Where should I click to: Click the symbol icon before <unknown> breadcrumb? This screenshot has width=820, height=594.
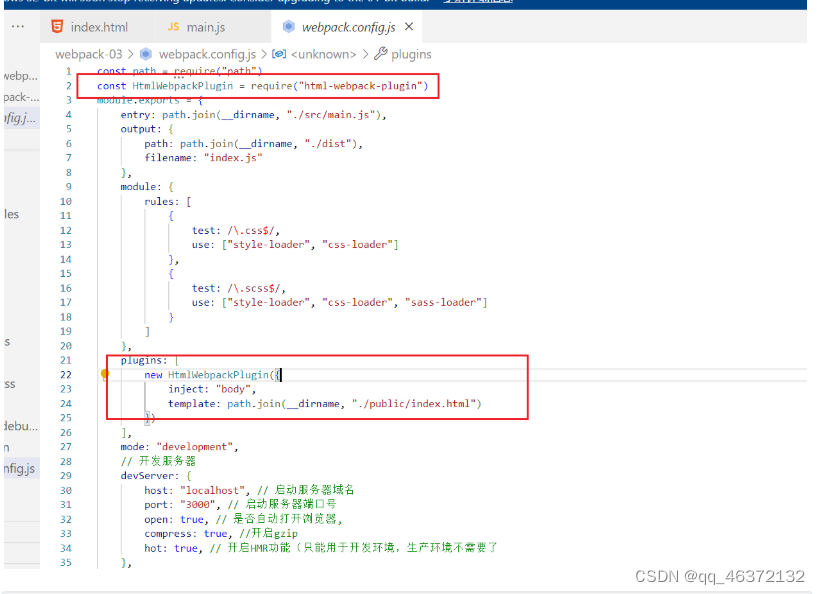tap(279, 54)
